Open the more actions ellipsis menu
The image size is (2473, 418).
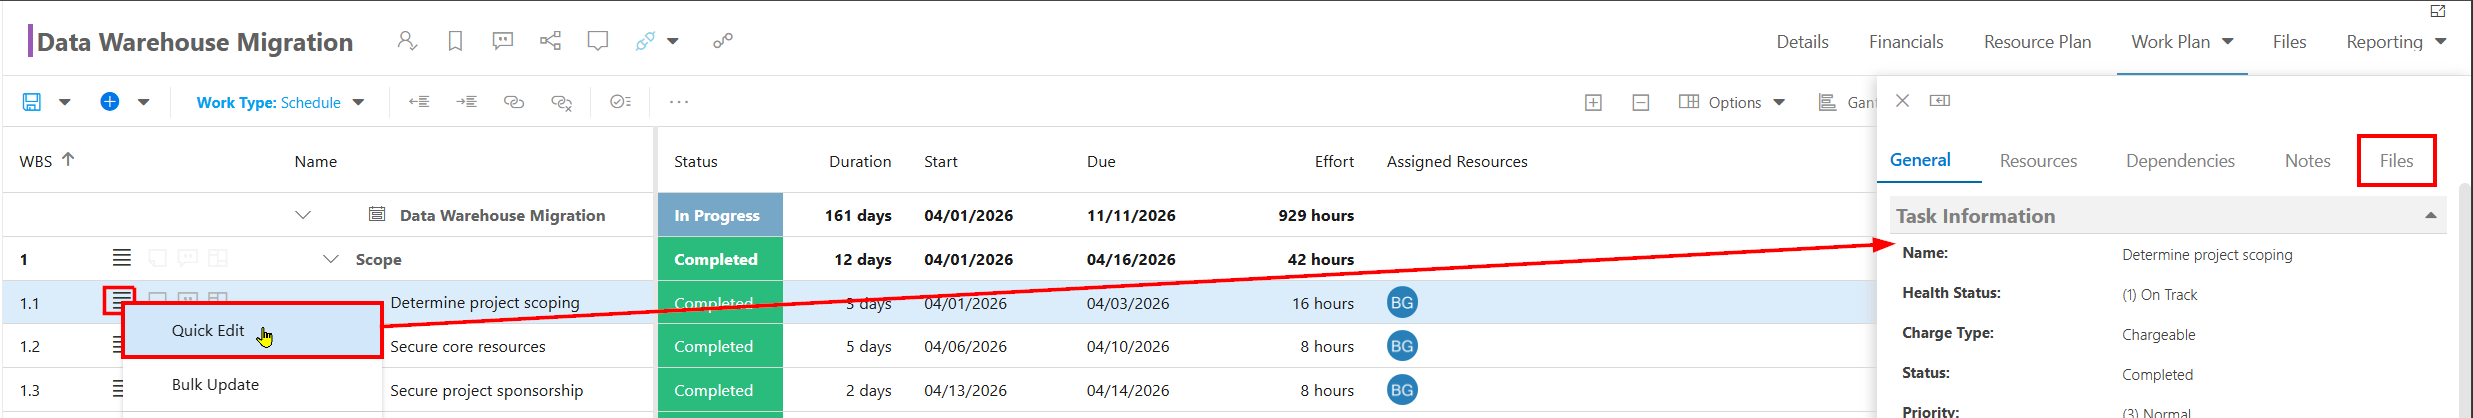click(x=679, y=102)
